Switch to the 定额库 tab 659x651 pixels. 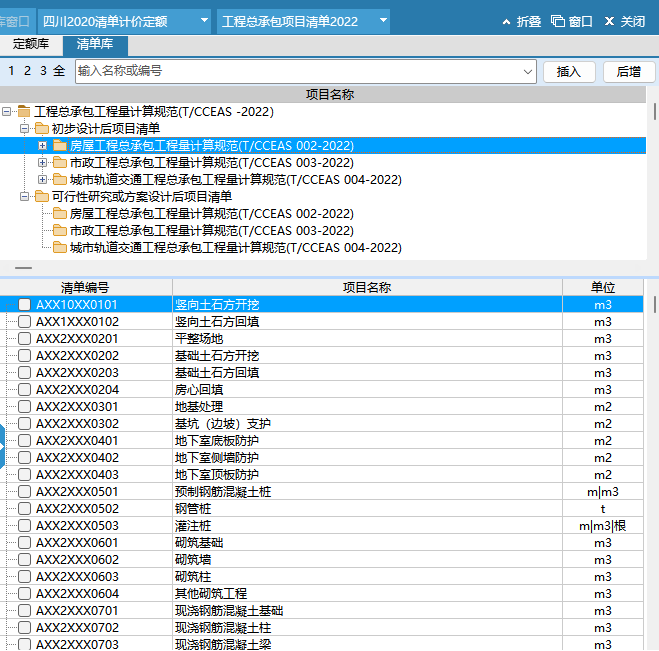pos(30,44)
